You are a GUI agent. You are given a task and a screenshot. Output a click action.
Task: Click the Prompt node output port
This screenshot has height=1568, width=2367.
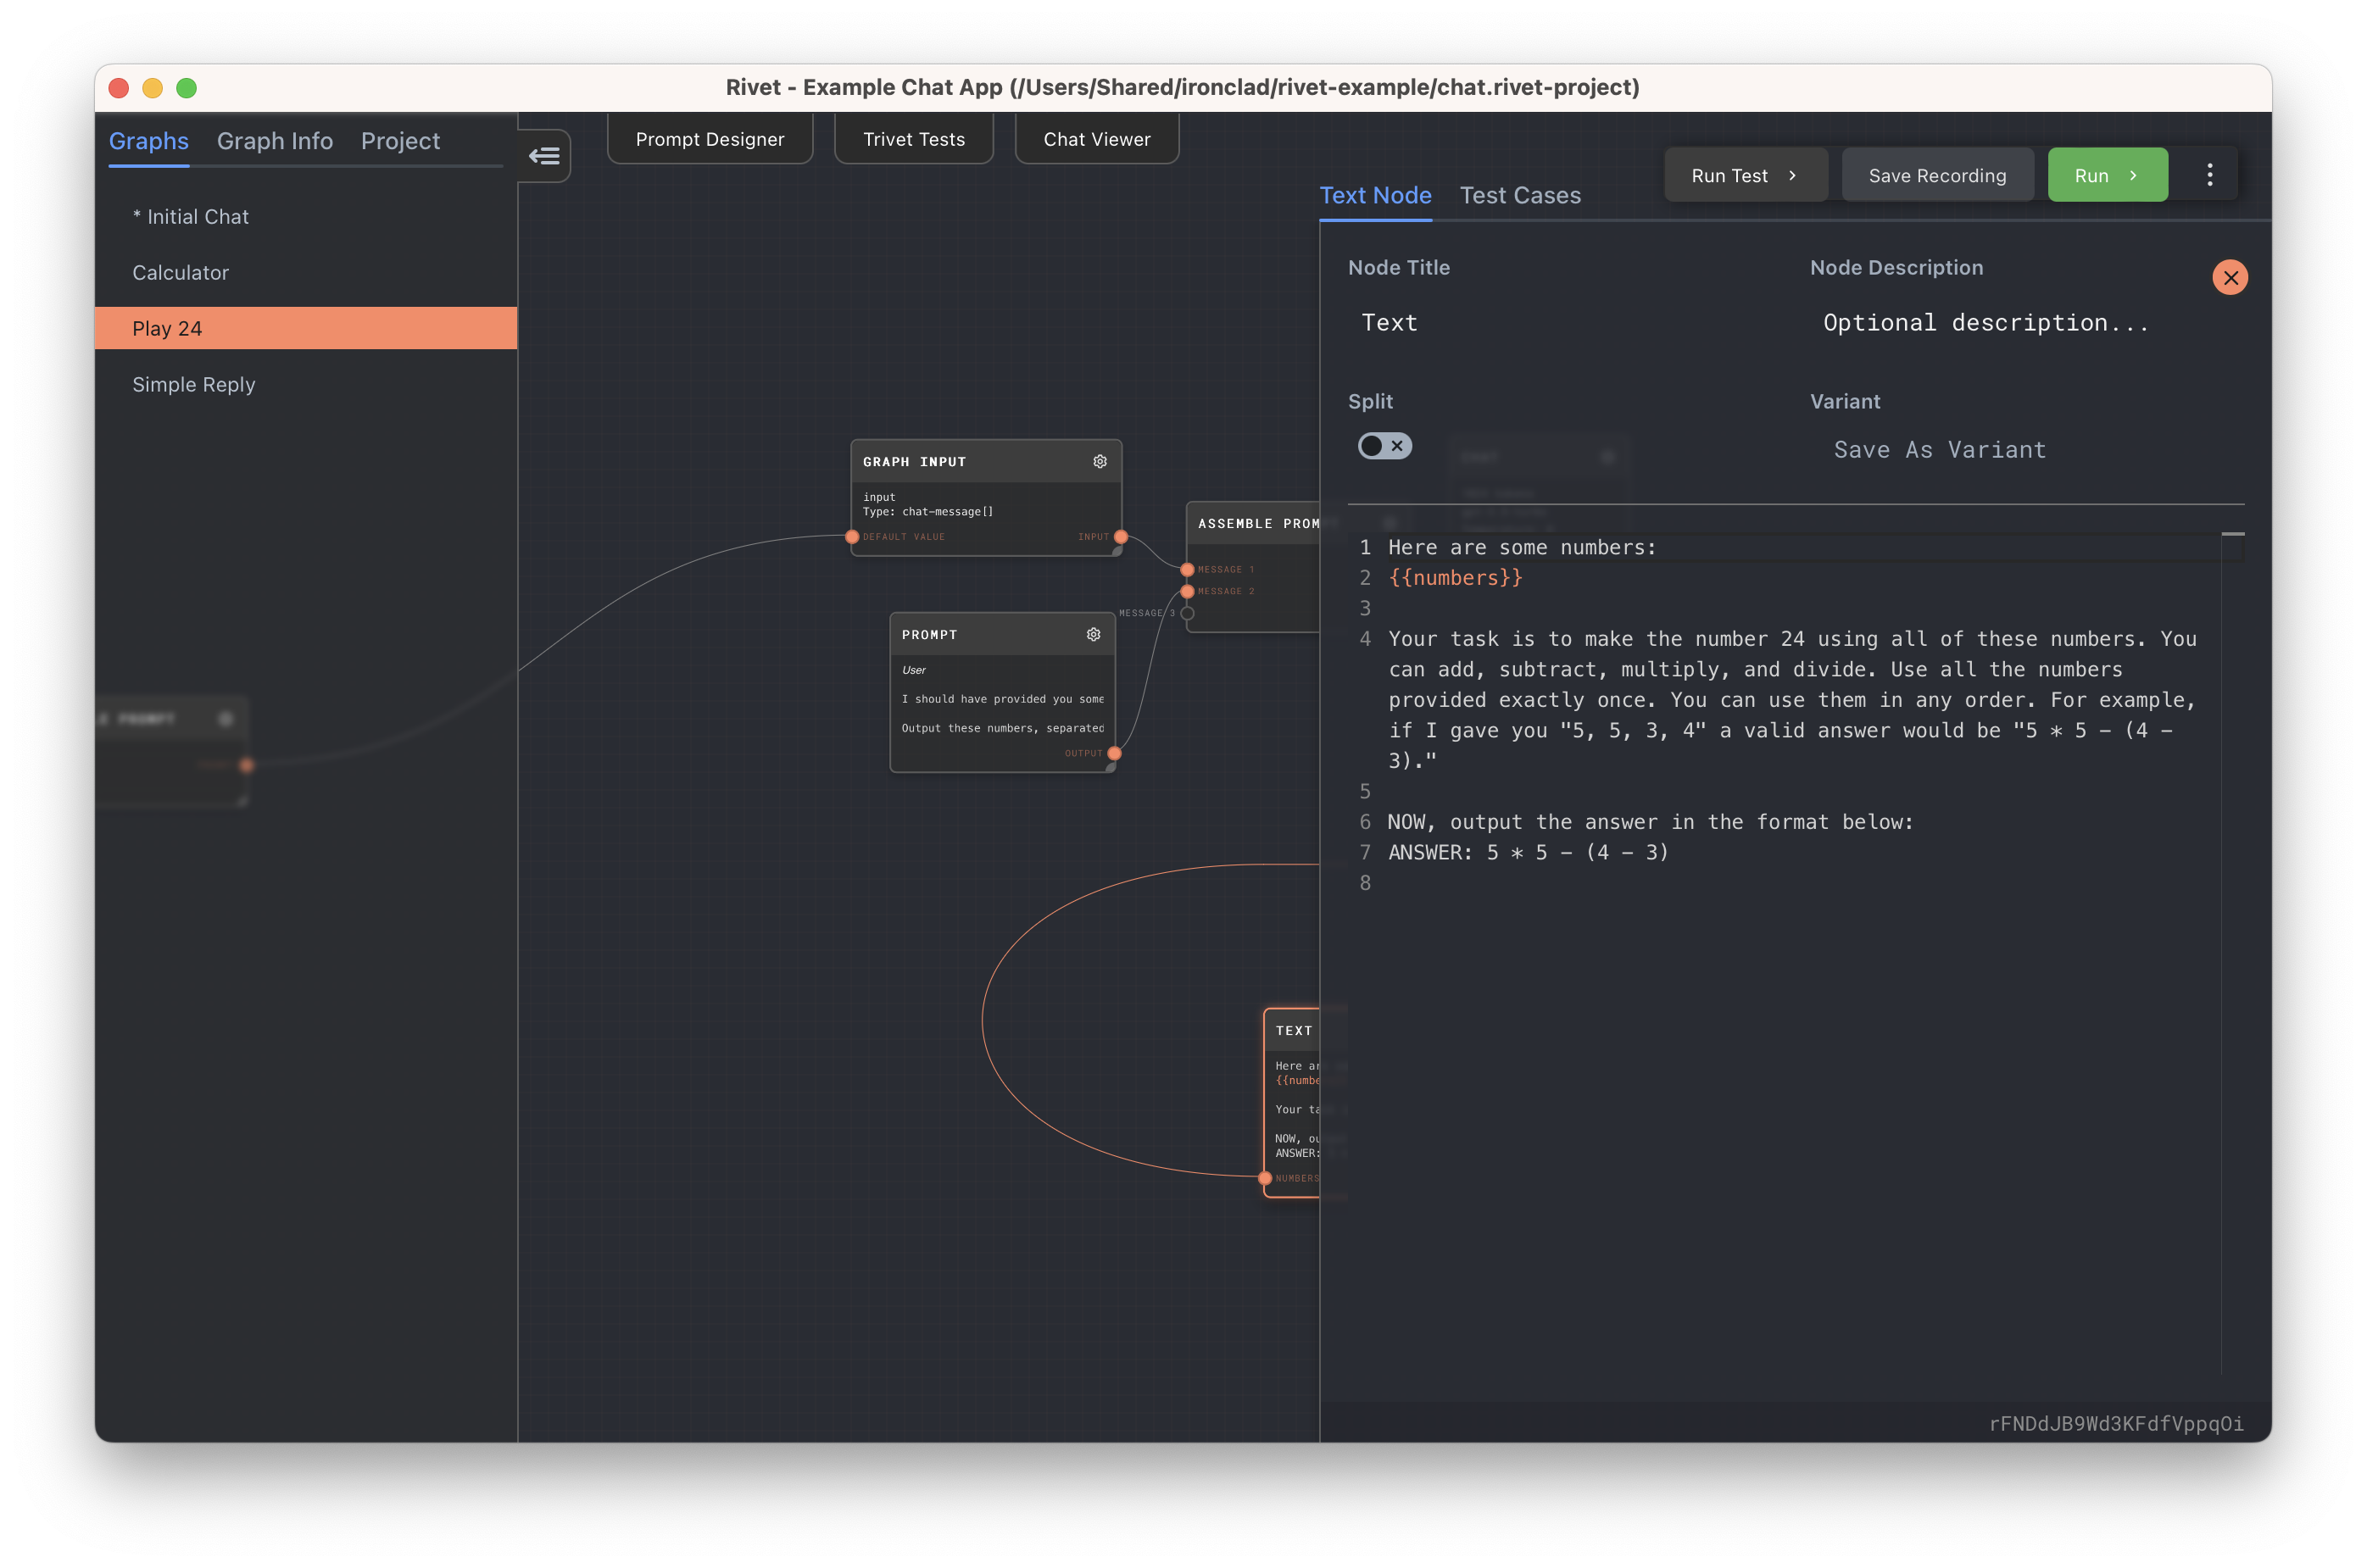tap(1114, 753)
